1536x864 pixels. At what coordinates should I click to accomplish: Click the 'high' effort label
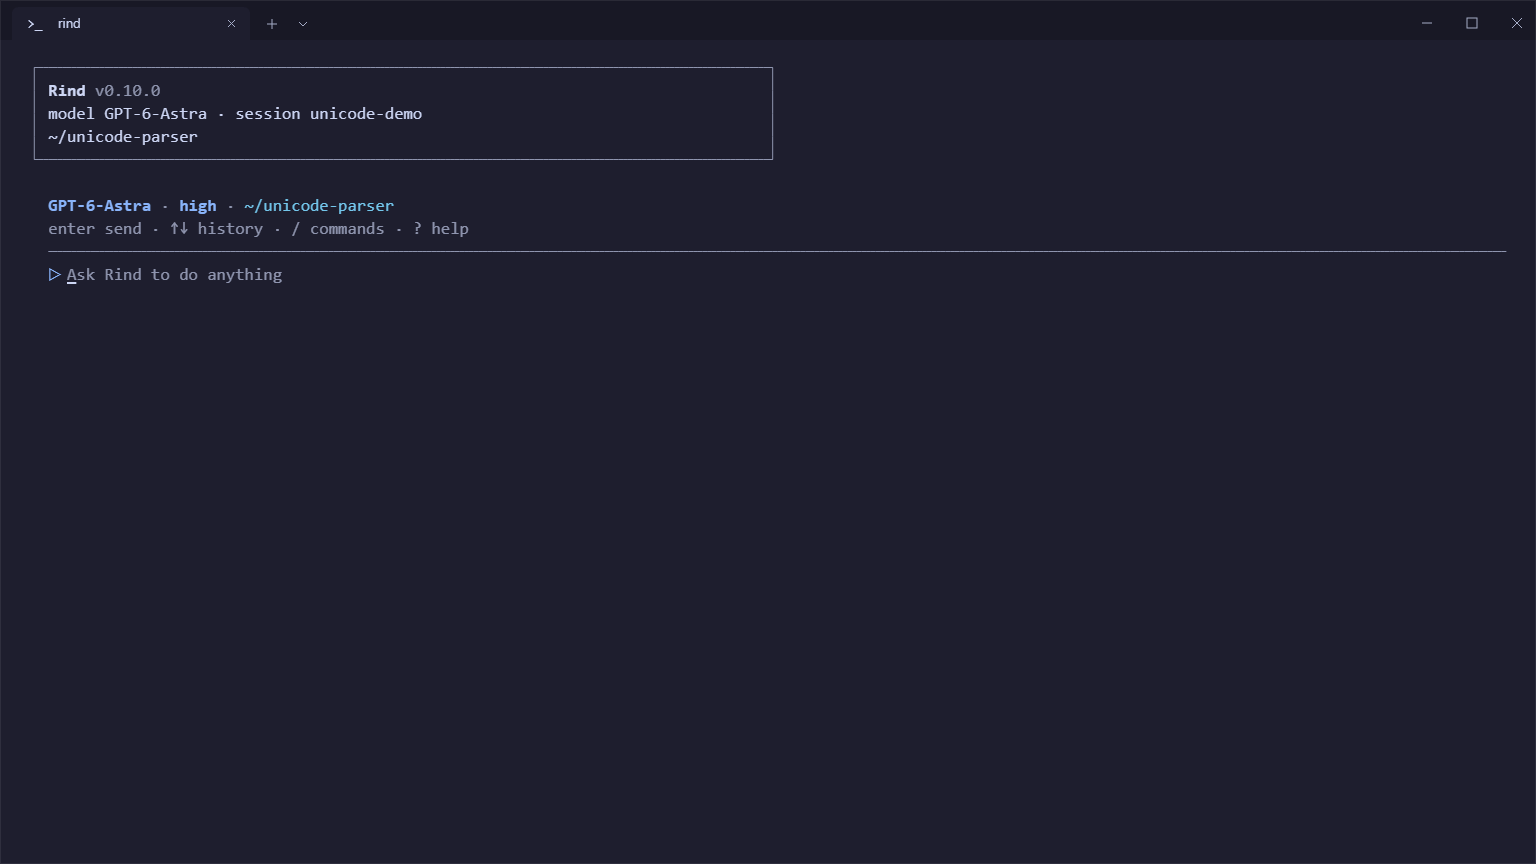[197, 205]
